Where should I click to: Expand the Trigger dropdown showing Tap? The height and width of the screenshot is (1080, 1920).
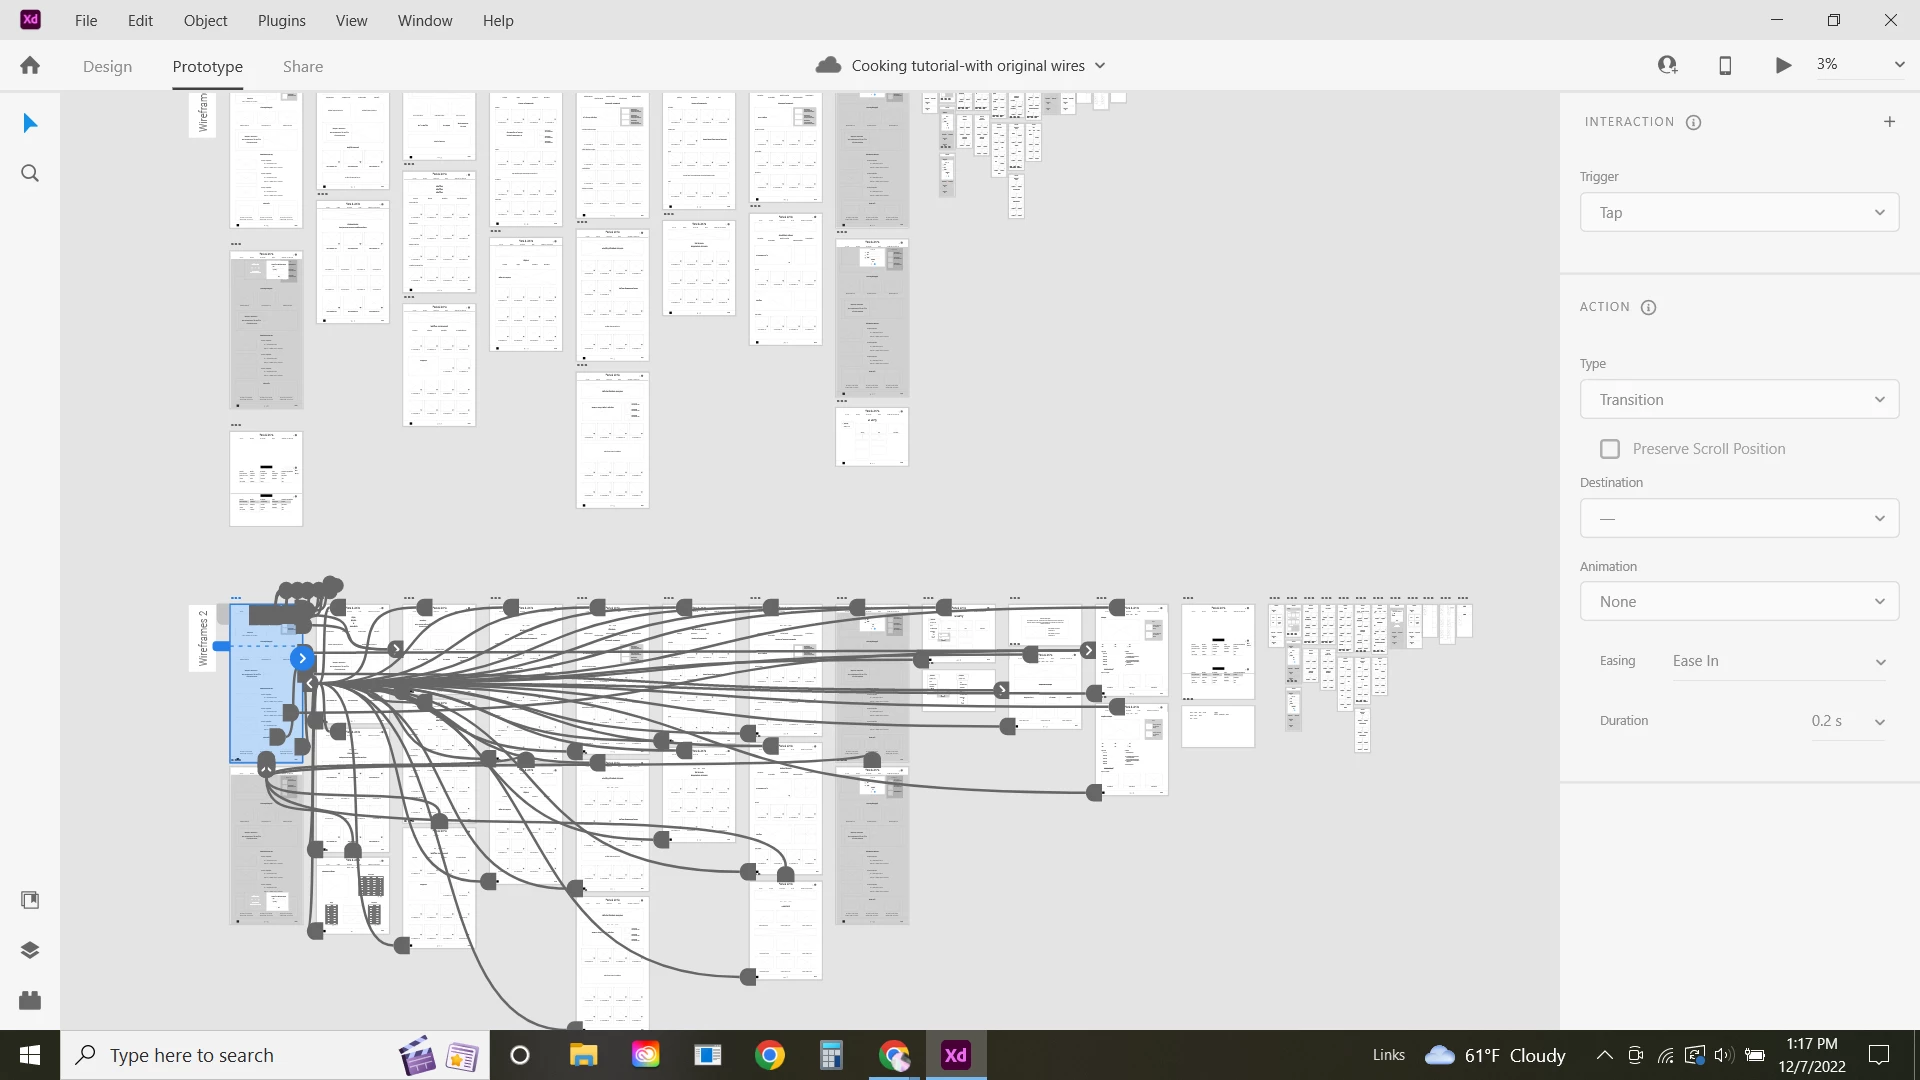[x=1739, y=212]
